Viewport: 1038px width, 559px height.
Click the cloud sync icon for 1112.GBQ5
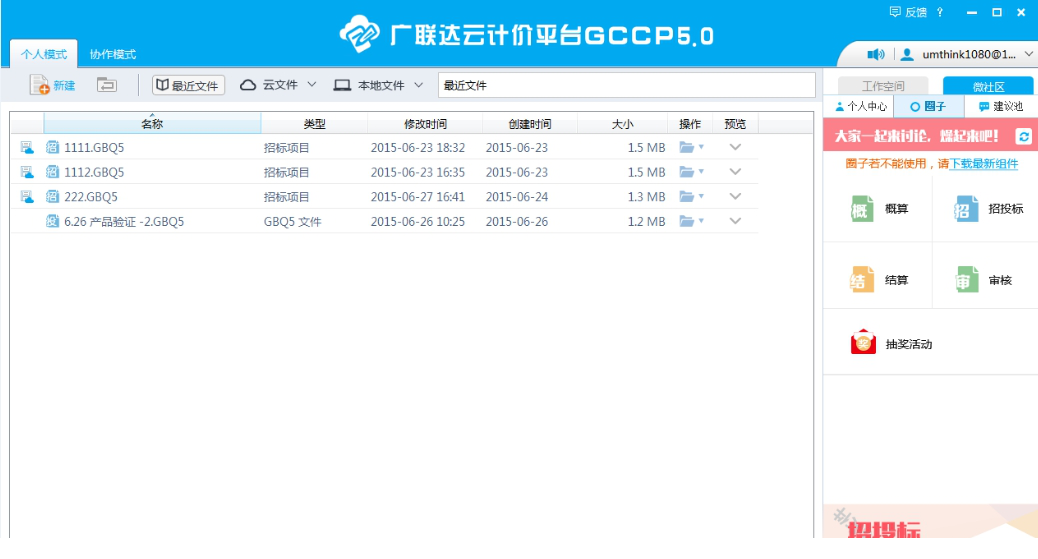pos(27,172)
